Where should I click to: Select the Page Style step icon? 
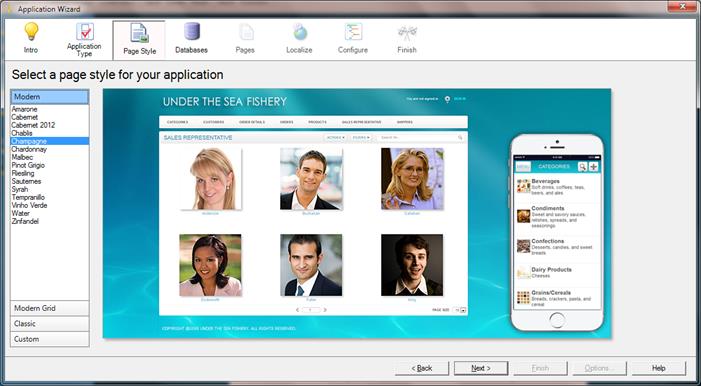(139, 33)
